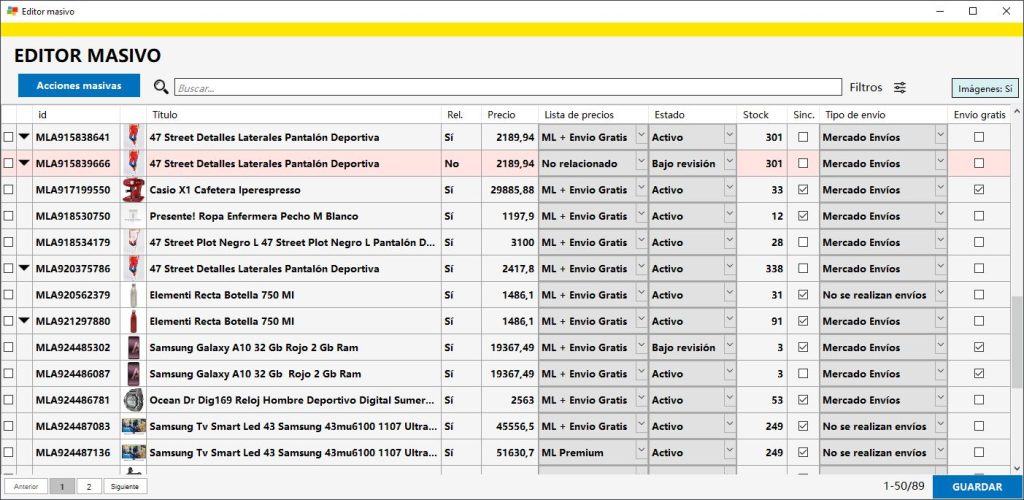Click the GUARDAR button
Screen dimensions: 1024x500
coord(978,487)
